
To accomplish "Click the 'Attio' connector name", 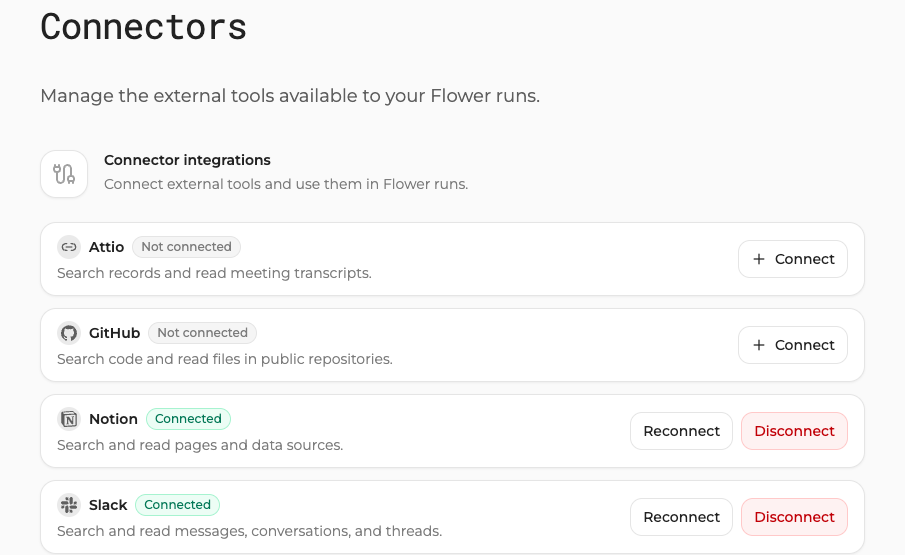I will [106, 247].
